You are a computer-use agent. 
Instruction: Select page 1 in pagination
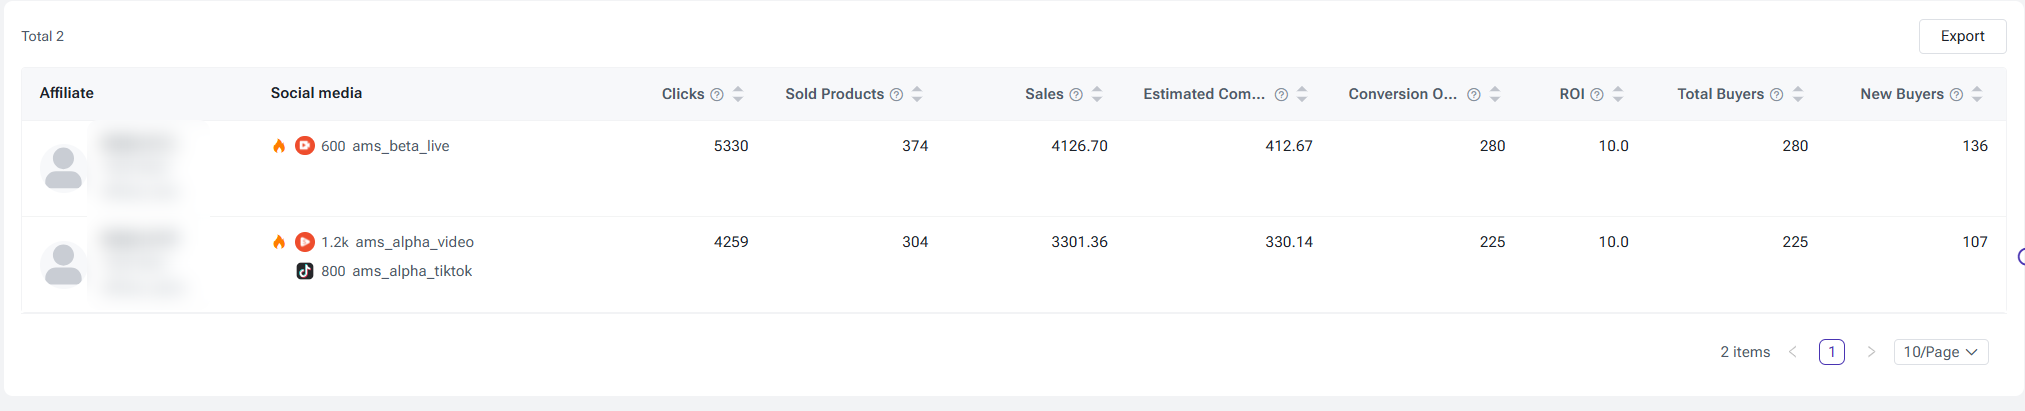[1832, 352]
